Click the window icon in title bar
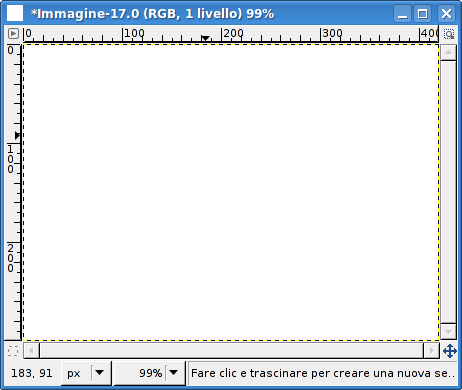 point(15,13)
